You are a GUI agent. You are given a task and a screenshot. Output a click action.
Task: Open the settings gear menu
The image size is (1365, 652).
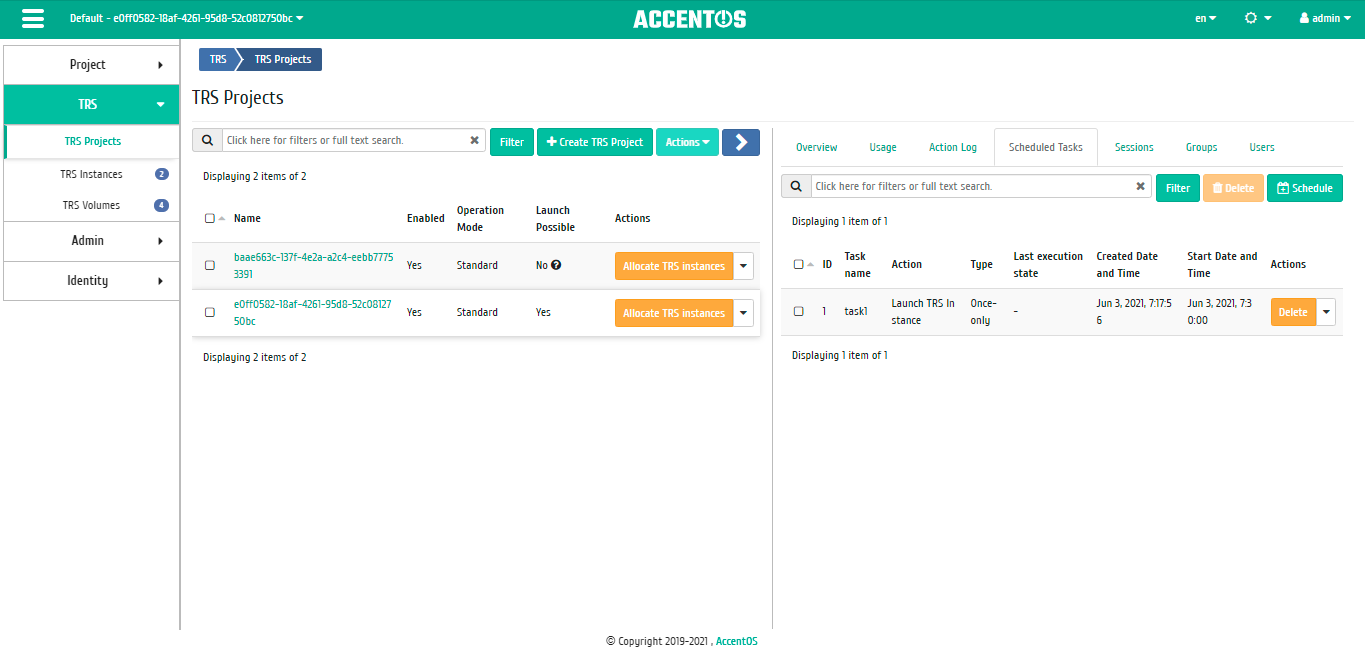(x=1257, y=18)
